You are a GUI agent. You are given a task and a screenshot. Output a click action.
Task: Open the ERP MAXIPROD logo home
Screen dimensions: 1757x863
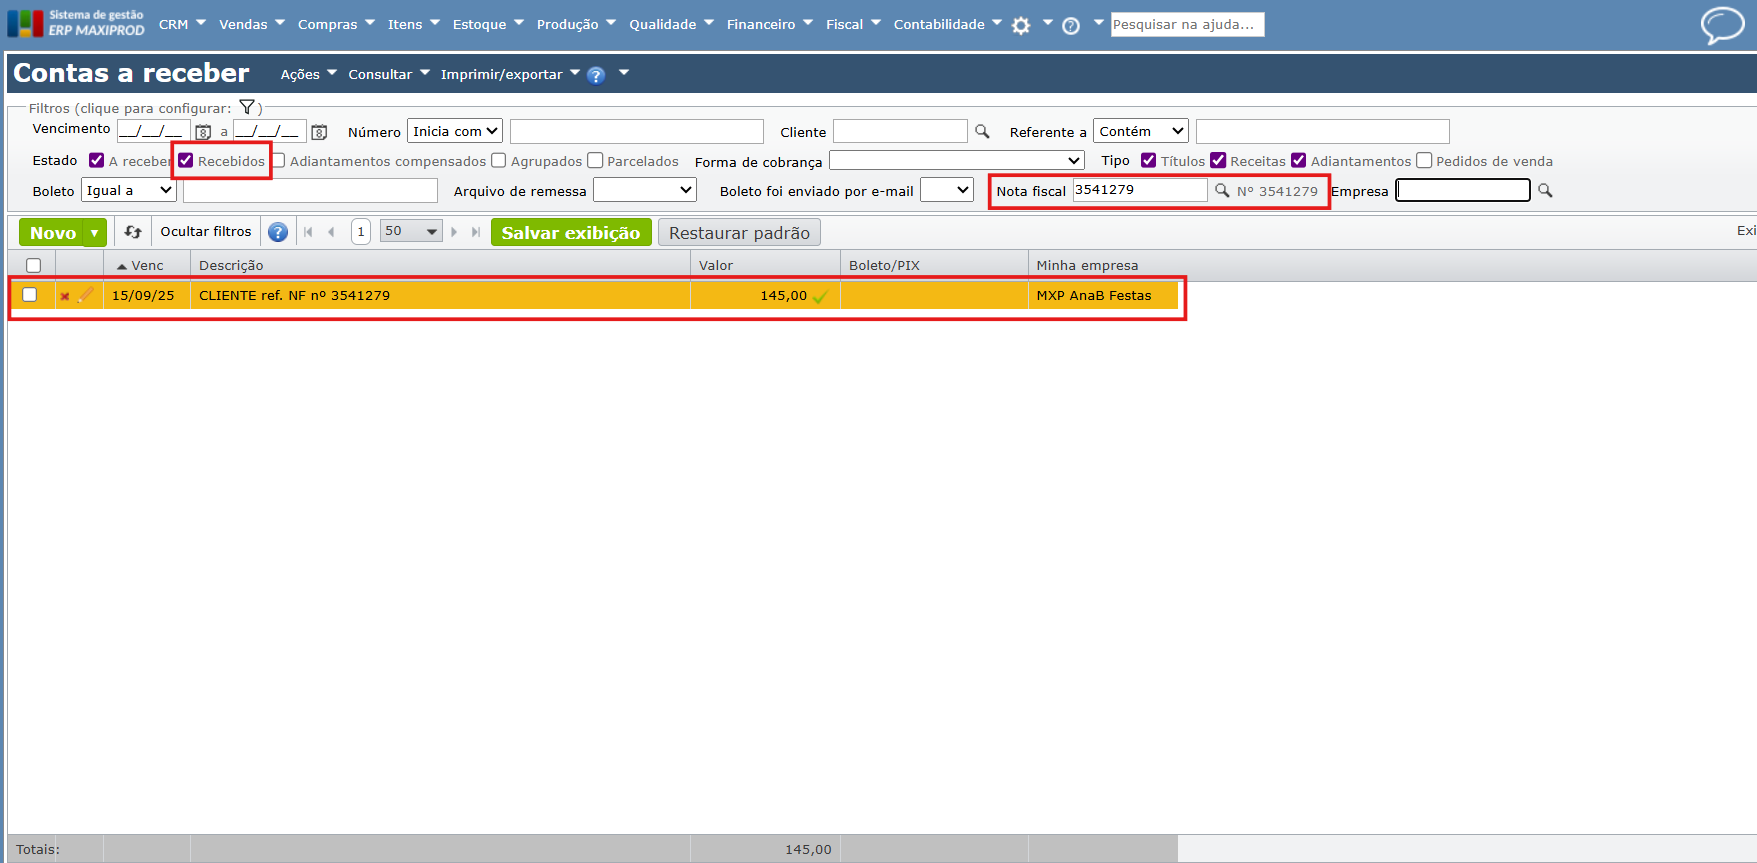(x=76, y=23)
